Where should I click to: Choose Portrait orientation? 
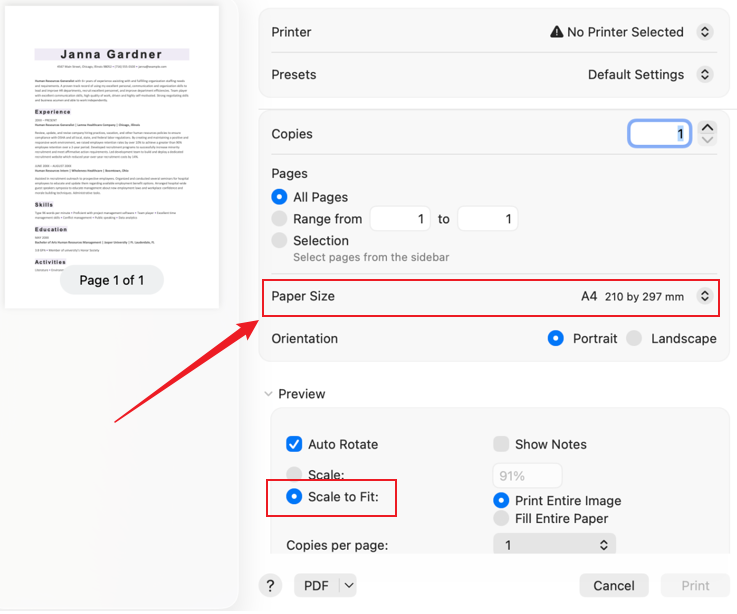click(x=556, y=338)
